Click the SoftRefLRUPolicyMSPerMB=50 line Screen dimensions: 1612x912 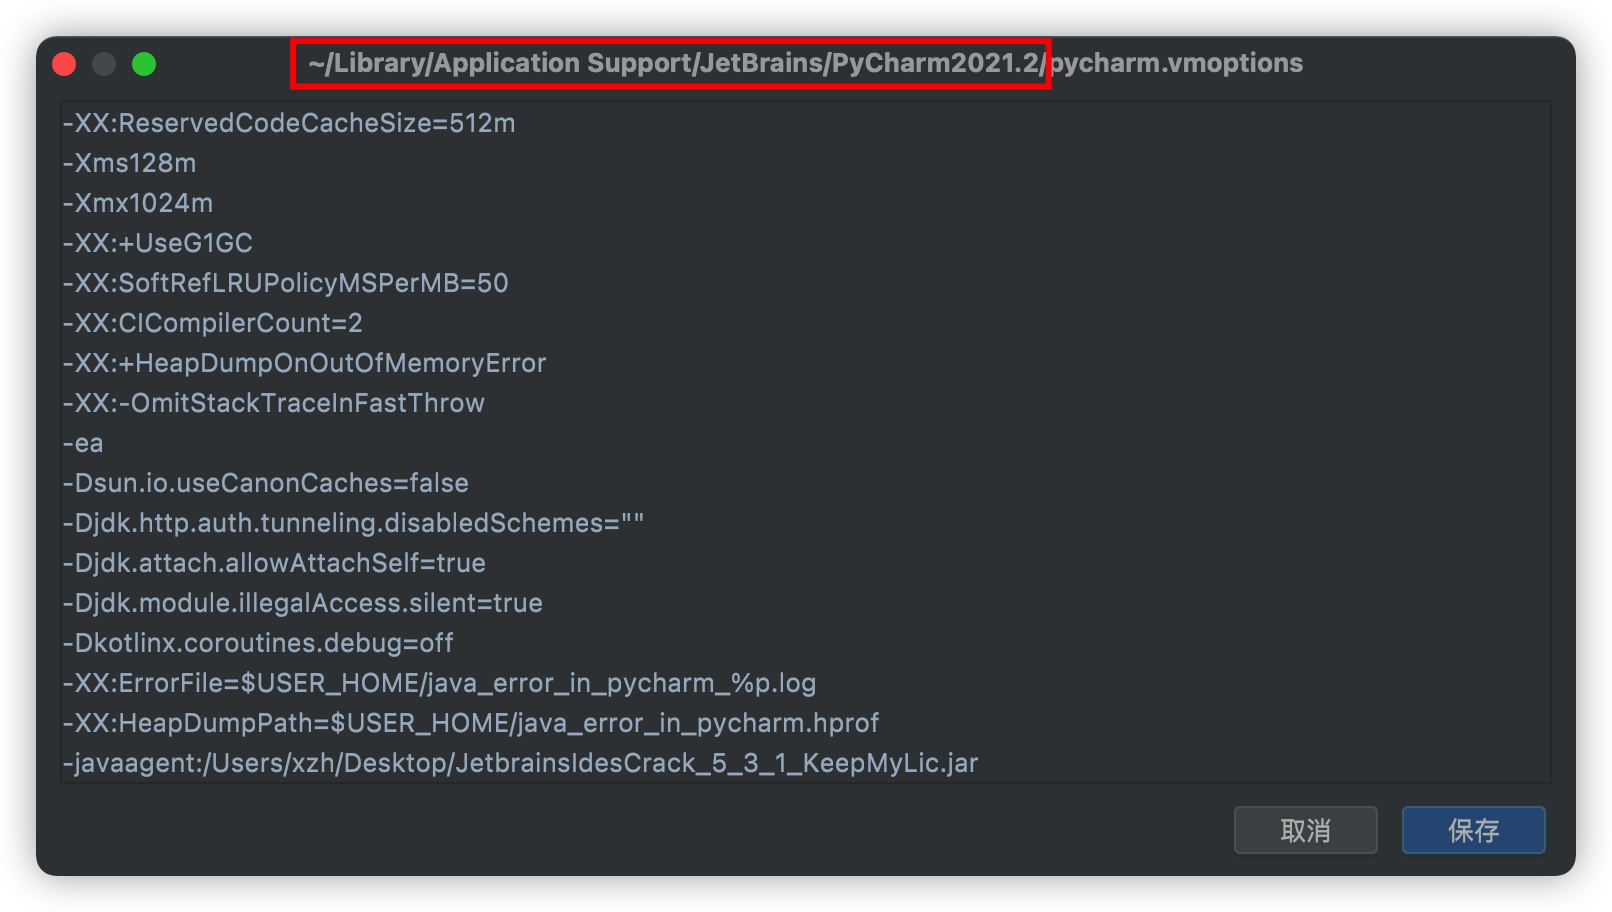point(285,283)
